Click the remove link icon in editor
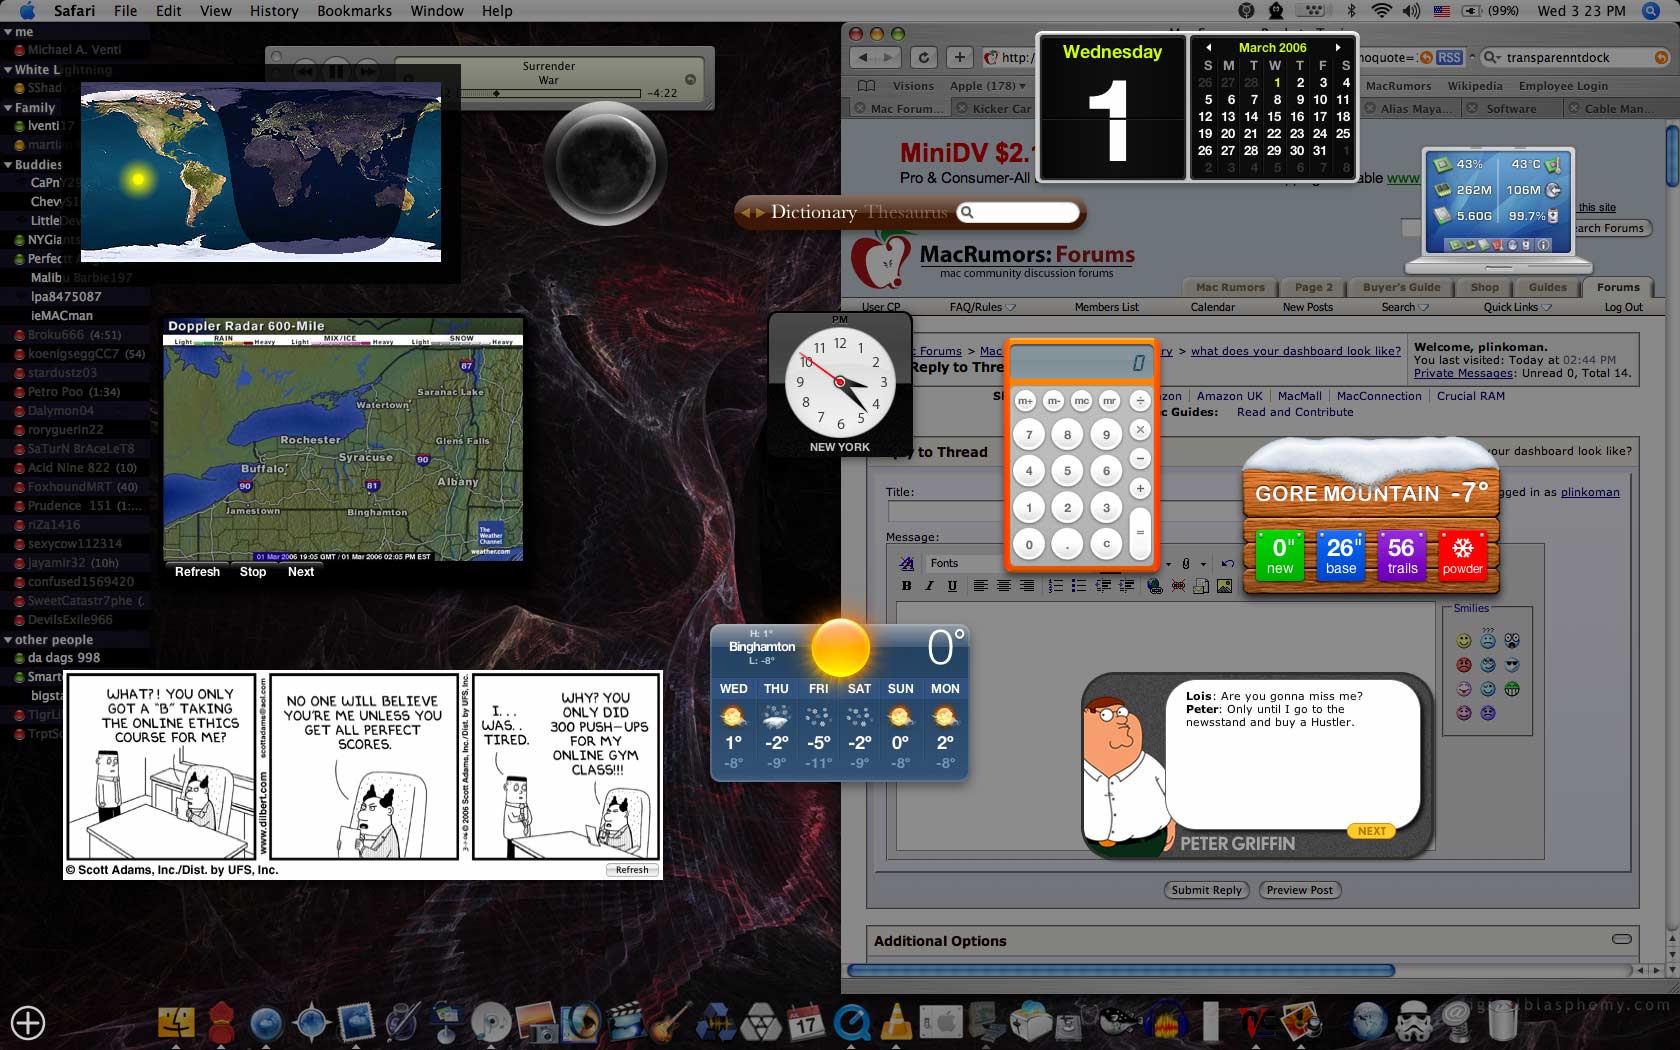 1178,586
